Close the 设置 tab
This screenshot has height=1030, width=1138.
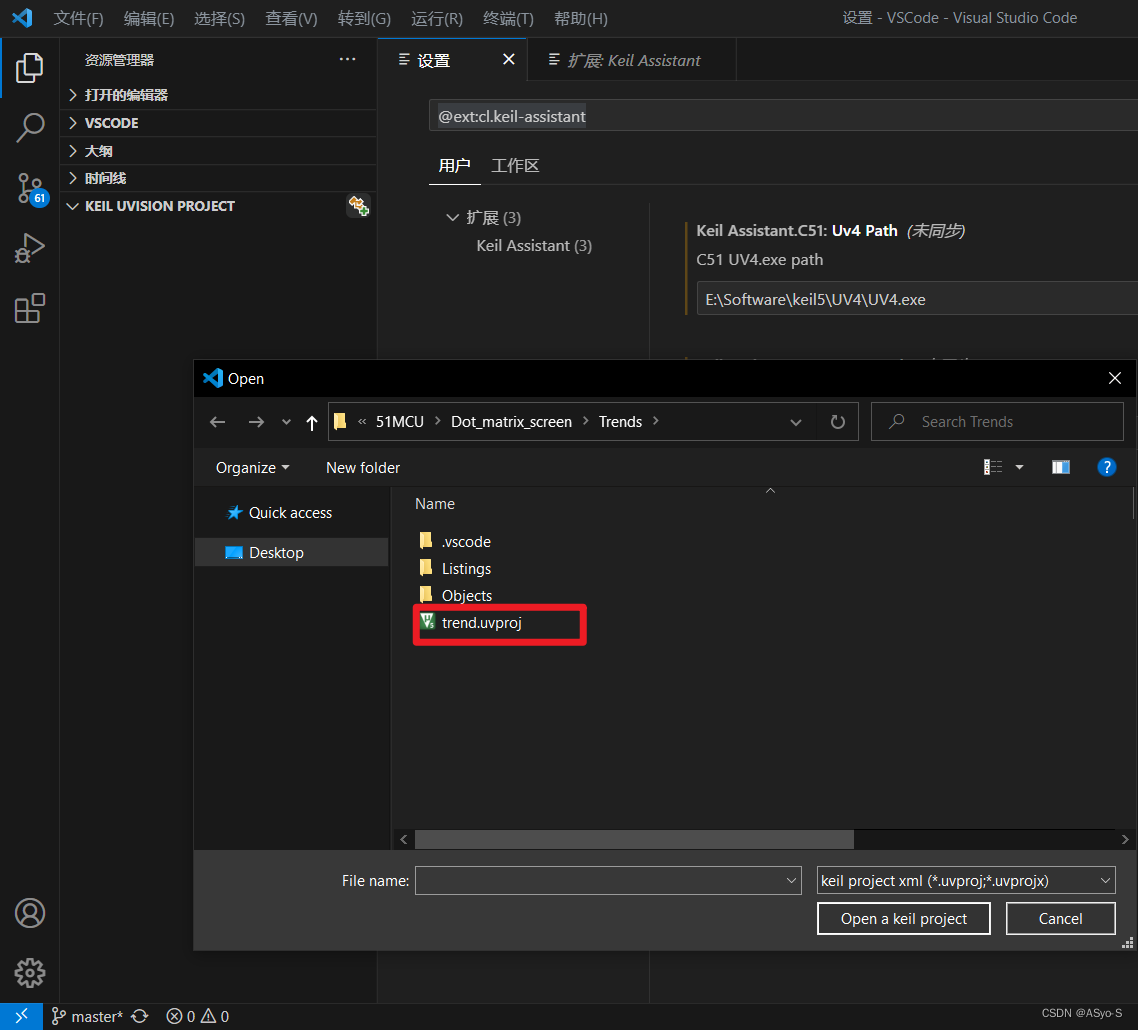click(509, 59)
